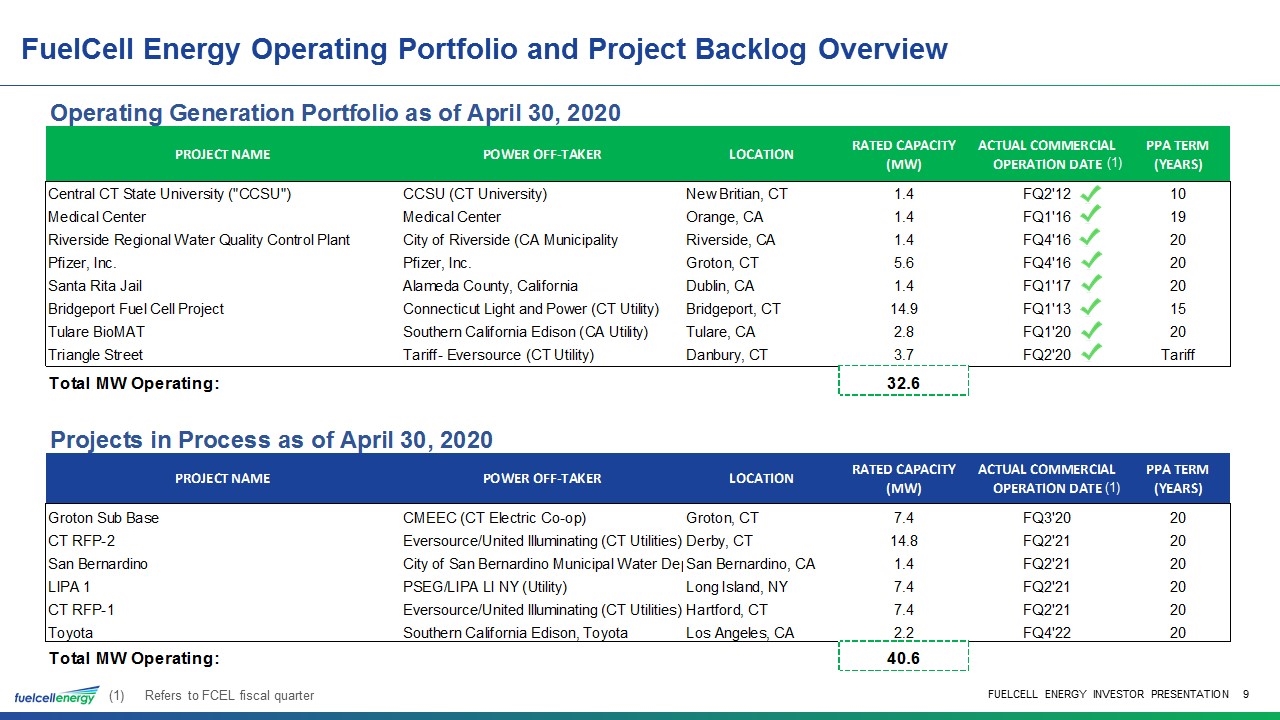The height and width of the screenshot is (720, 1280).
Task: Click the slide title FuelCell Energy Operating Portfolio
Action: (485, 48)
